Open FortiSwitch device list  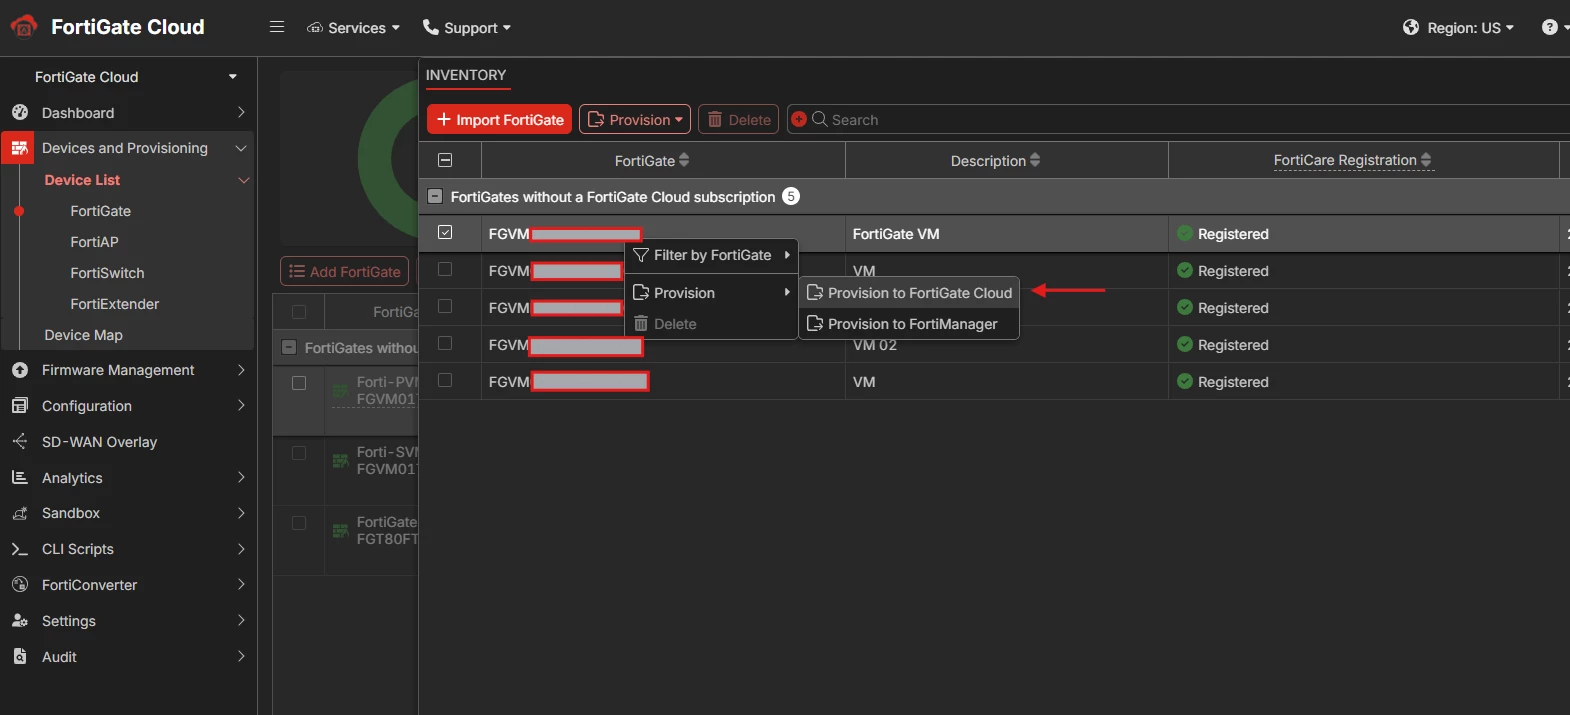[x=107, y=273]
